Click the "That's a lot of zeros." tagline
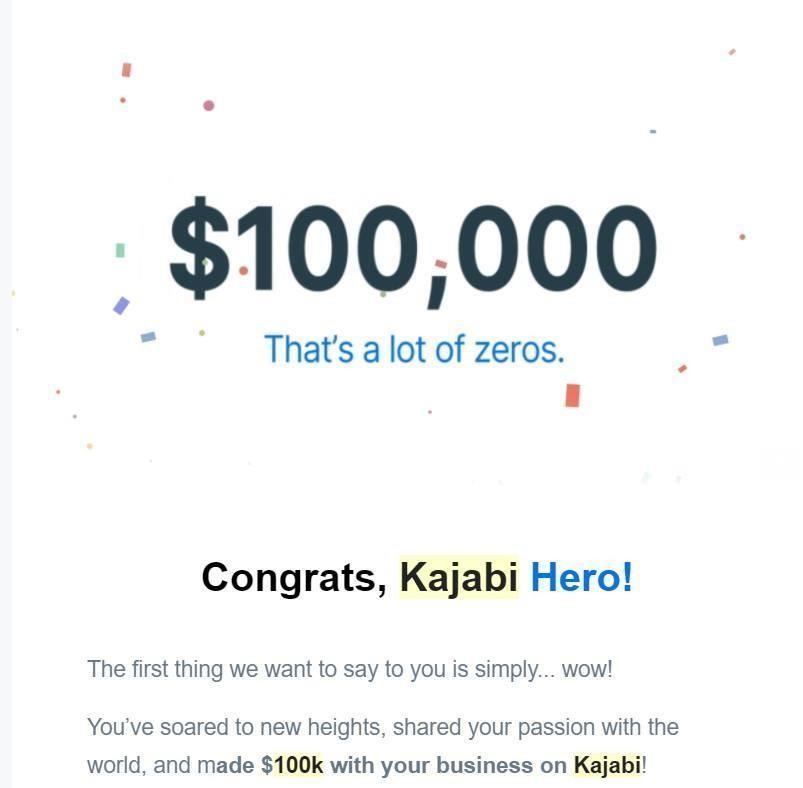The height and width of the screenshot is (788, 803). (x=414, y=349)
